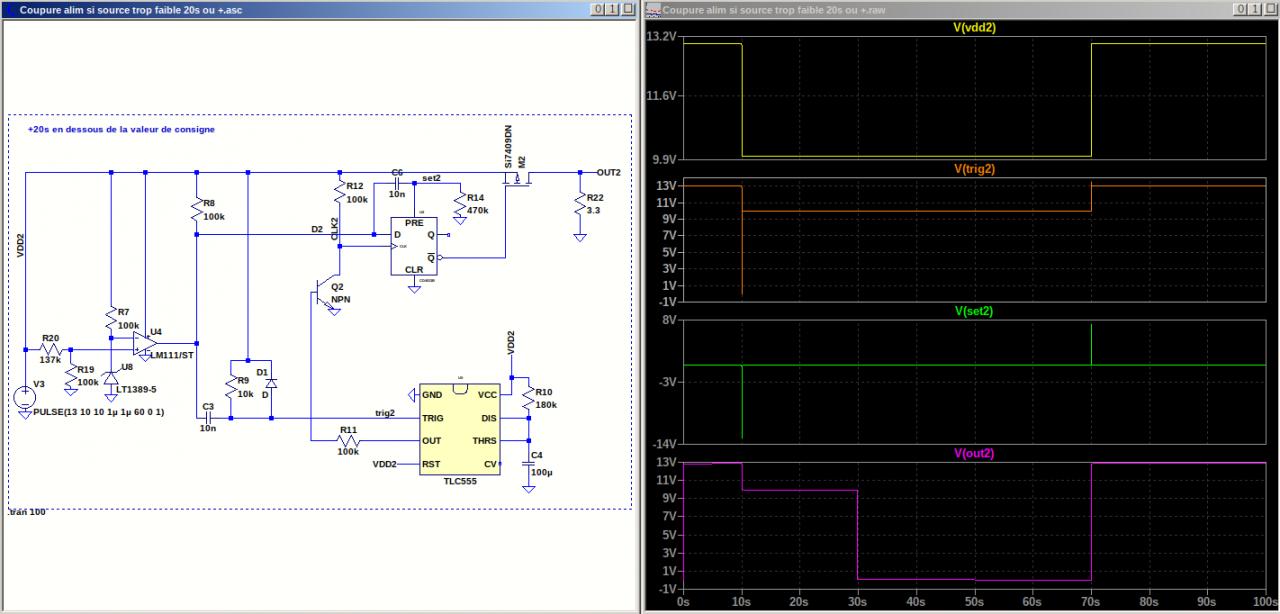The width and height of the screenshot is (1280, 614).
Task: Select the M2 Si7409DN MOSFET symbol
Action: (x=519, y=178)
